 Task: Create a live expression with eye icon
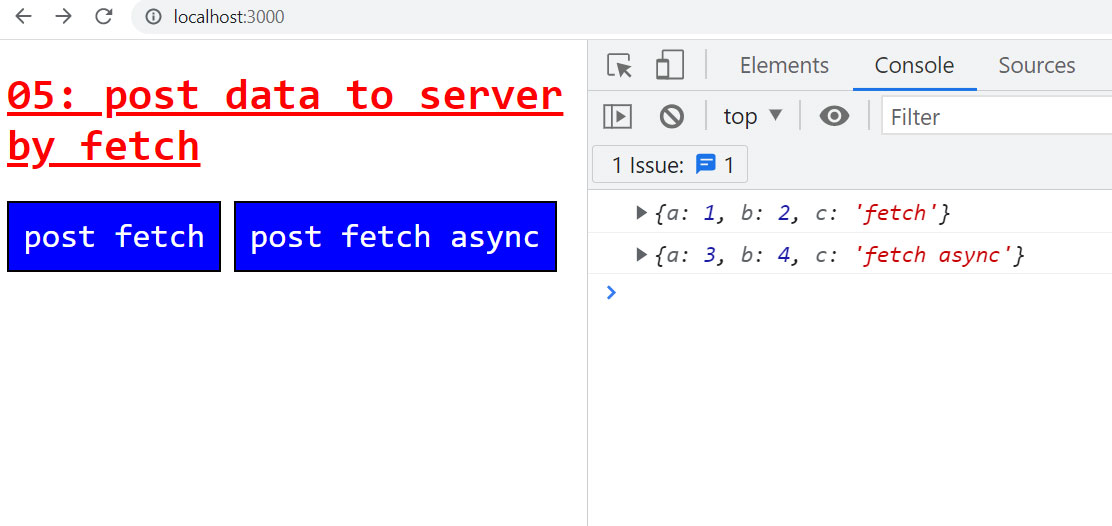click(x=834, y=117)
